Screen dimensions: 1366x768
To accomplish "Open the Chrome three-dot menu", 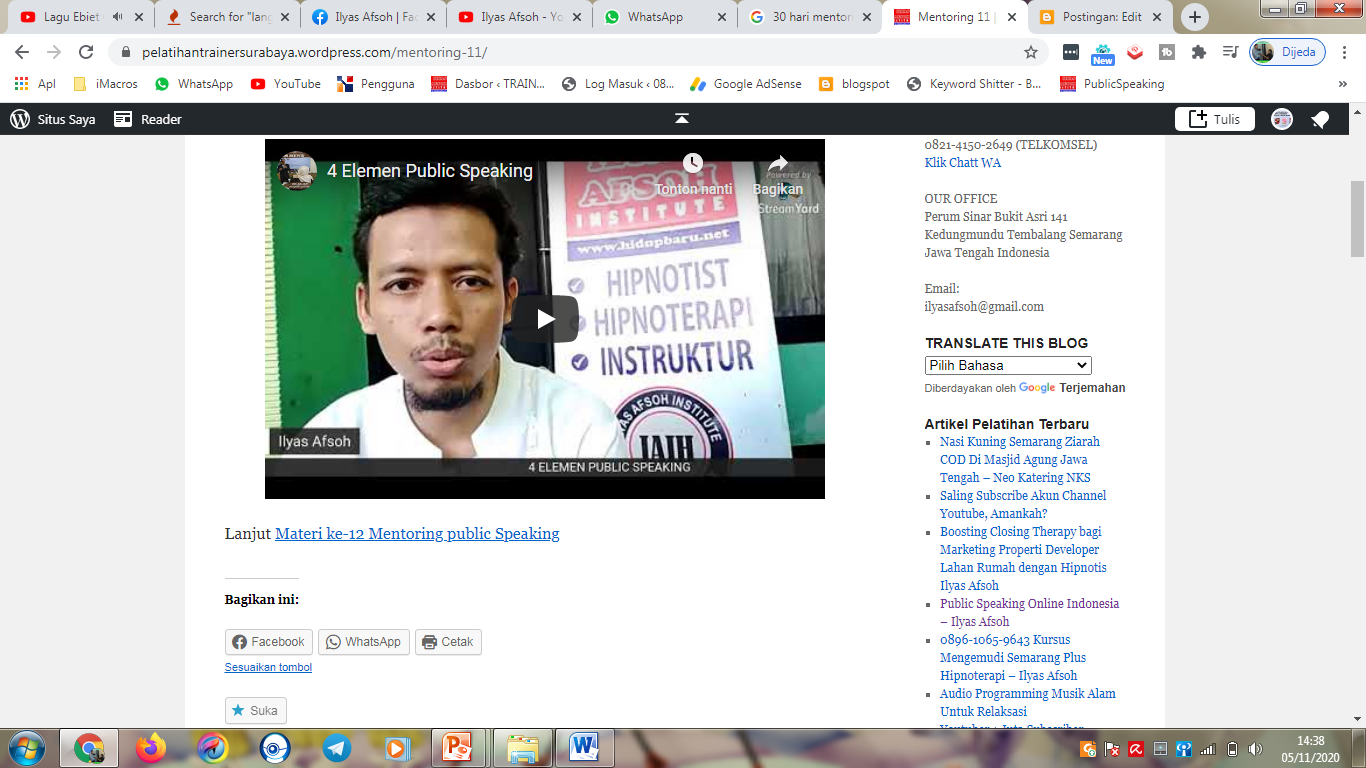I will (x=1346, y=52).
